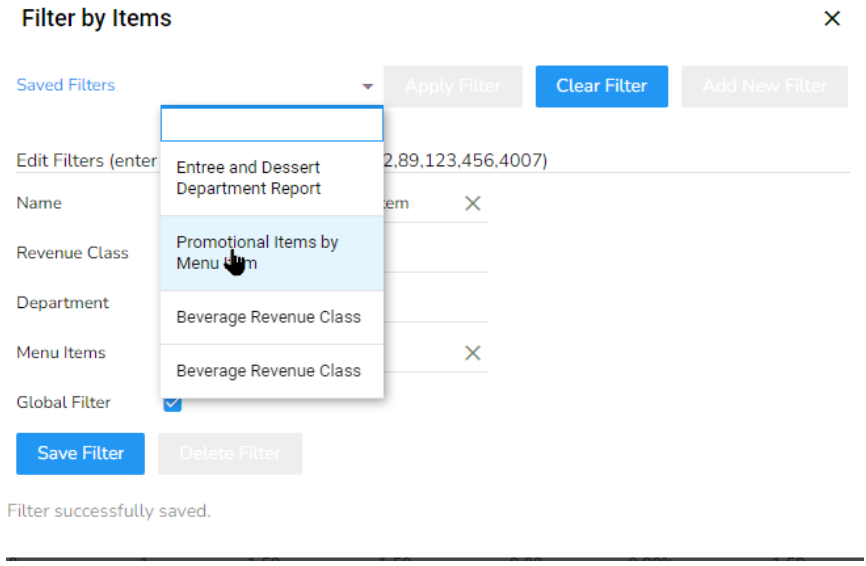Click the Add New Filter button
866x566 pixels.
(x=764, y=86)
